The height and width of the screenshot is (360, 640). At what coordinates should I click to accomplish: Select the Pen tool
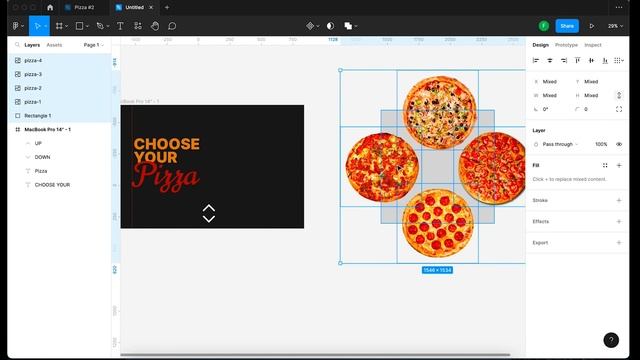coord(100,26)
